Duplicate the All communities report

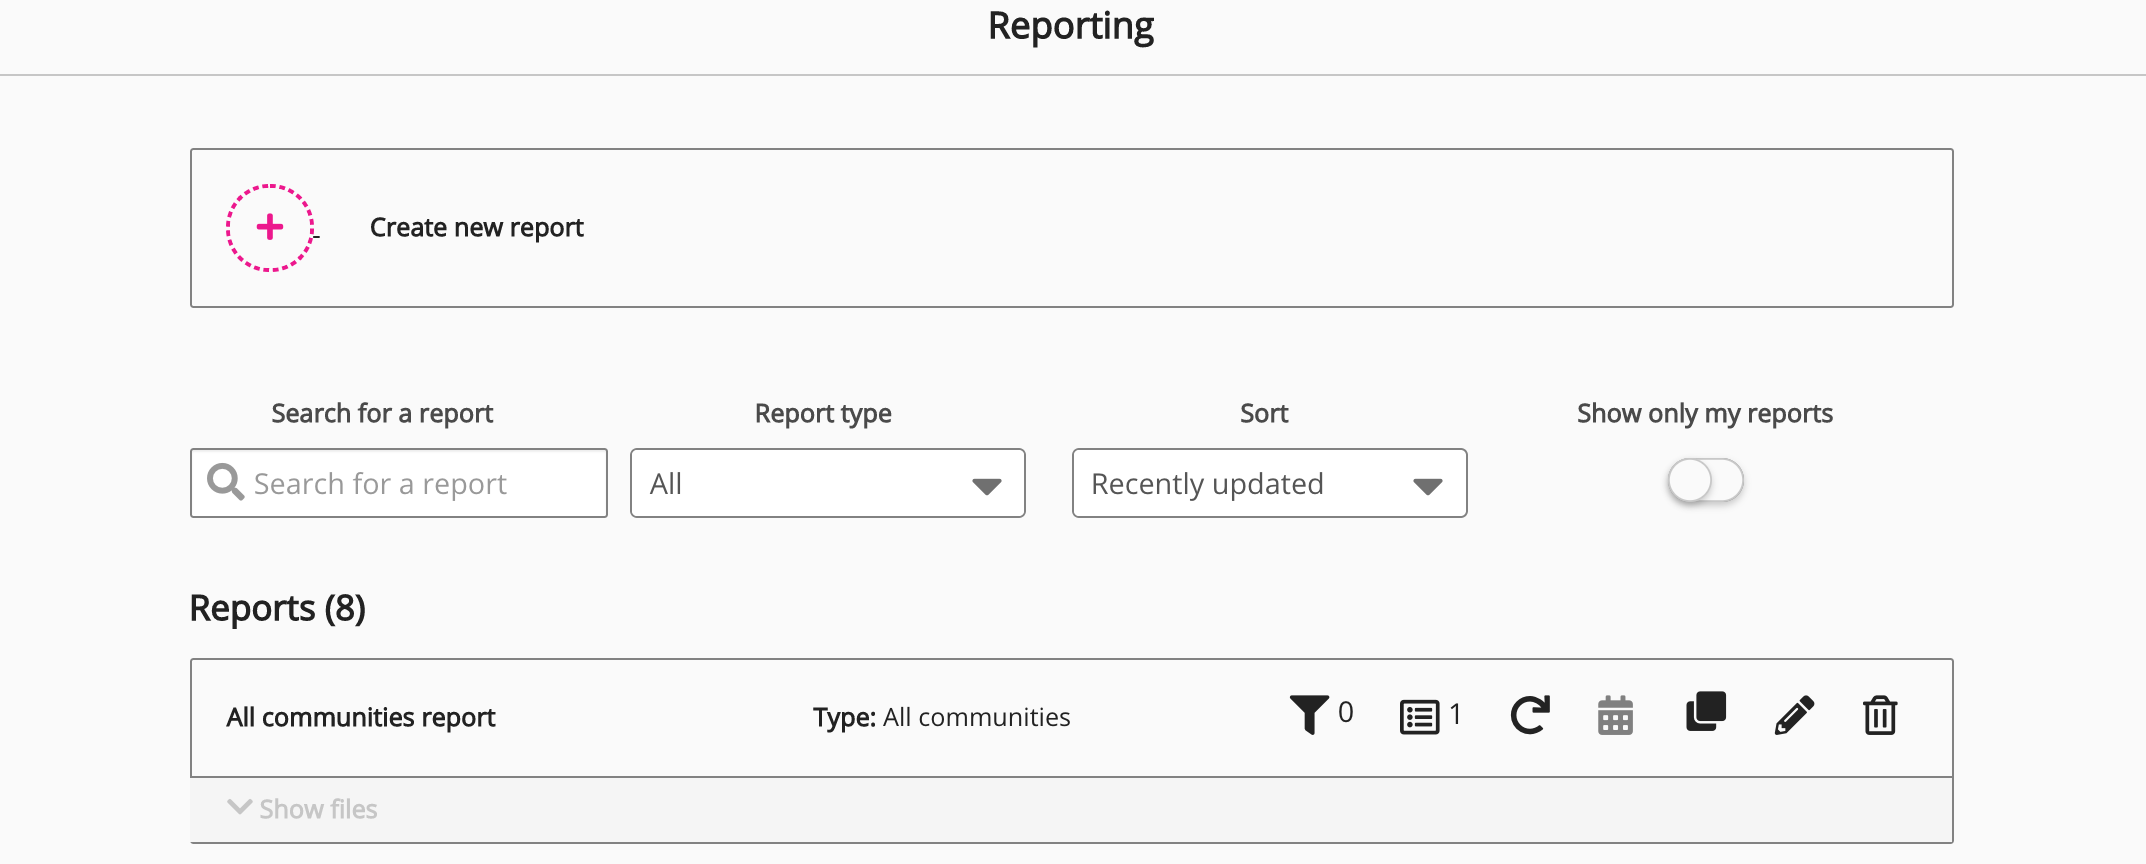[1706, 712]
